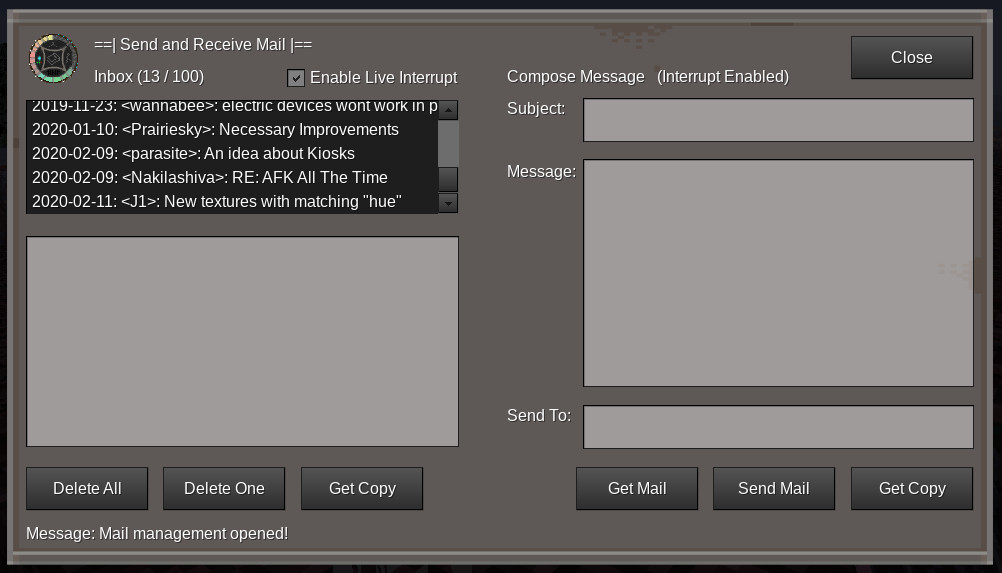The height and width of the screenshot is (573, 1002).
Task: Focus the Subject input field
Action: [778, 120]
